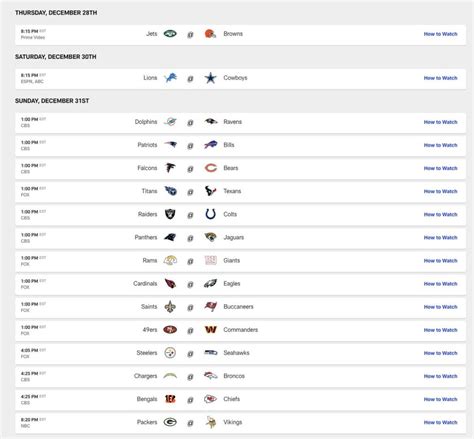
Task: Click the Browns helmet logo
Action: pos(210,34)
